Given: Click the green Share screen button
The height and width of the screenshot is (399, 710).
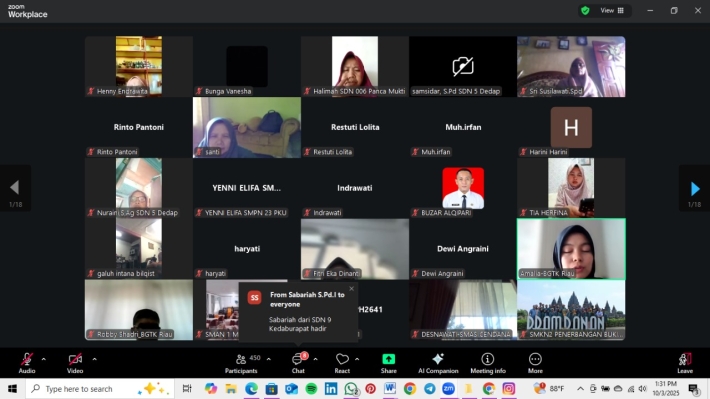Looking at the screenshot, I should click(389, 363).
